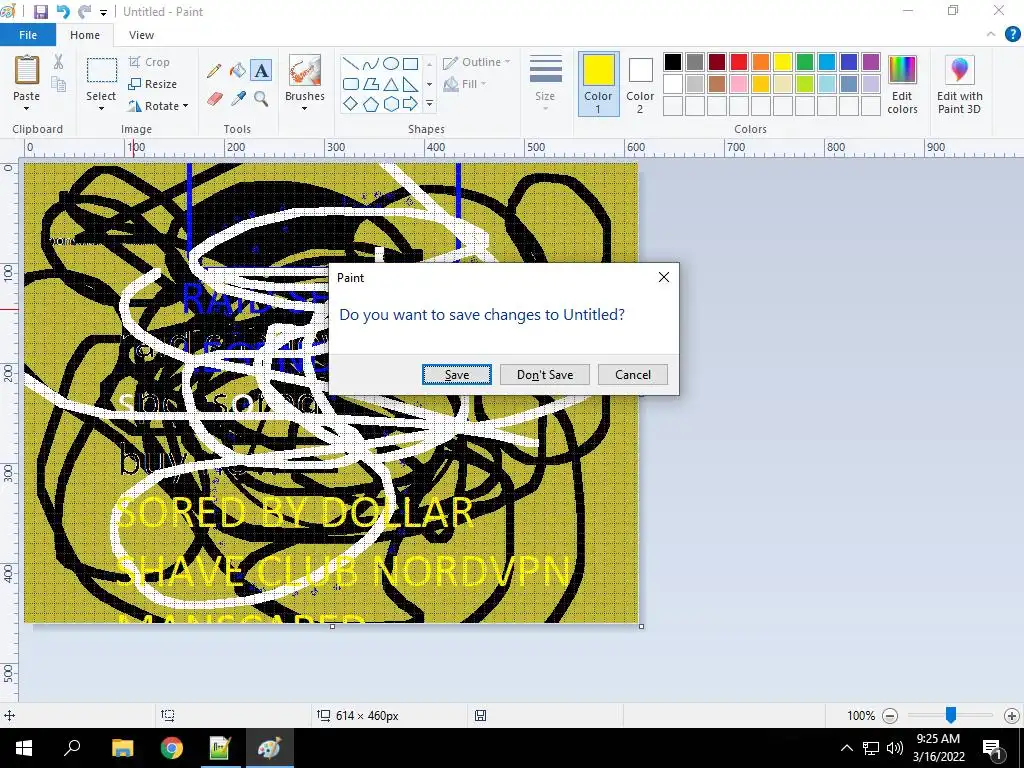
Task: Choose the Hexagon shape
Action: (x=391, y=104)
